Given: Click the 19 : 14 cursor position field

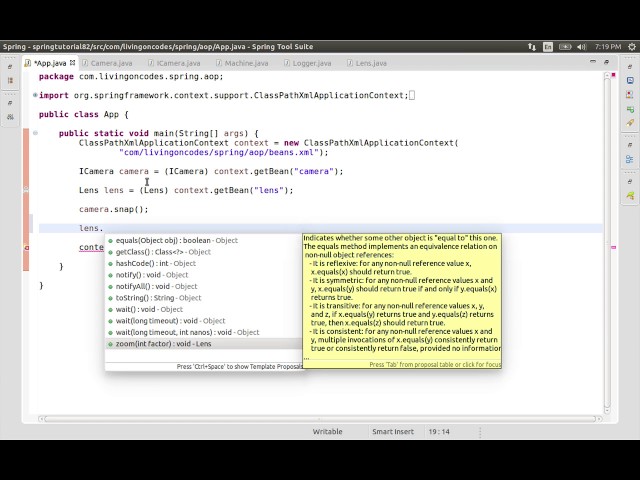Looking at the screenshot, I should pos(439,431).
